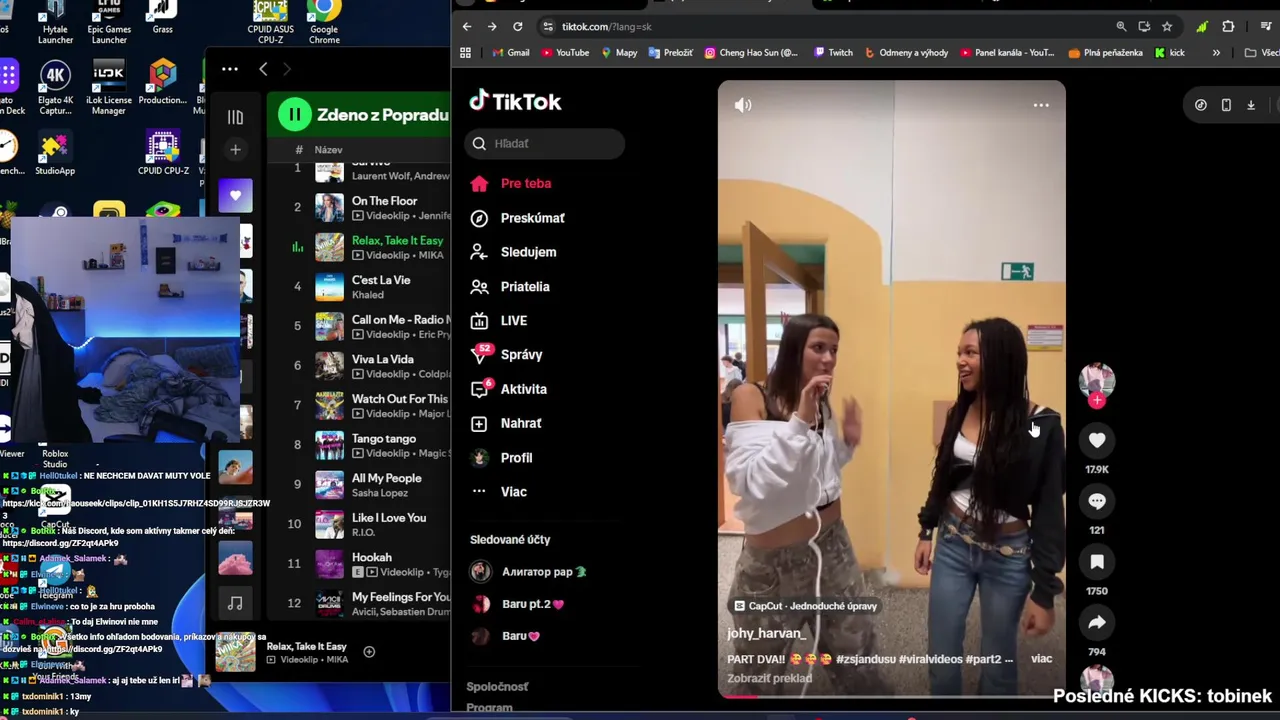
Task: Toggle video sound speaker icon
Action: click(x=743, y=105)
